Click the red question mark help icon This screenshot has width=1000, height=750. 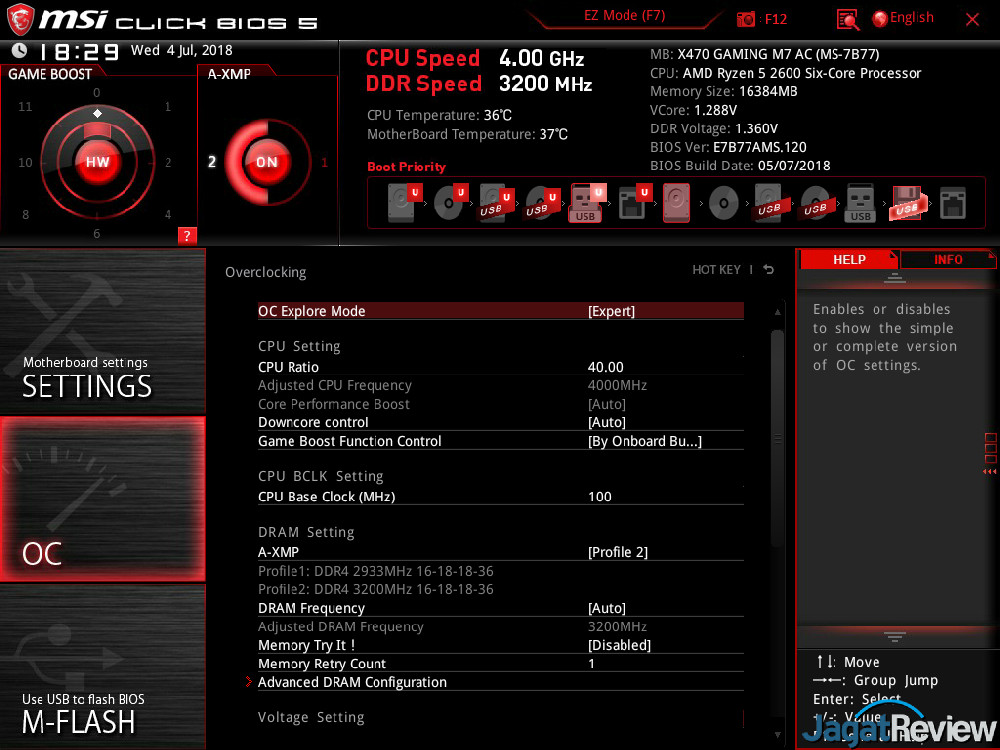click(x=186, y=236)
